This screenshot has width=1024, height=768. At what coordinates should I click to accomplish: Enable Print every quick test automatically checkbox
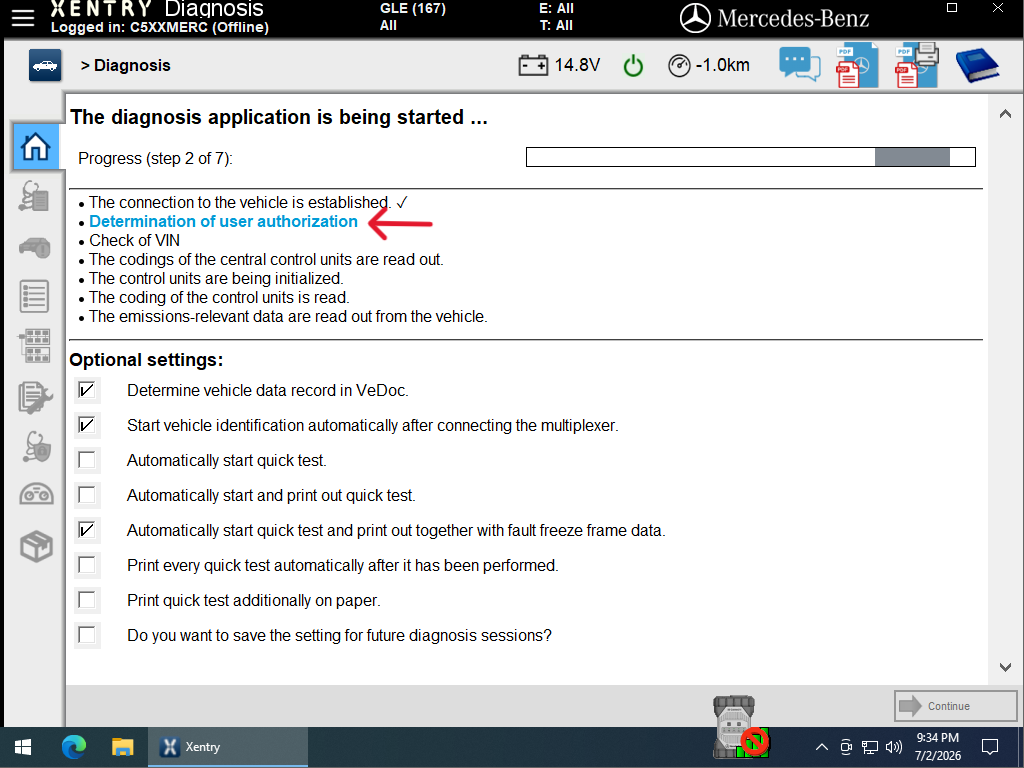[87, 565]
